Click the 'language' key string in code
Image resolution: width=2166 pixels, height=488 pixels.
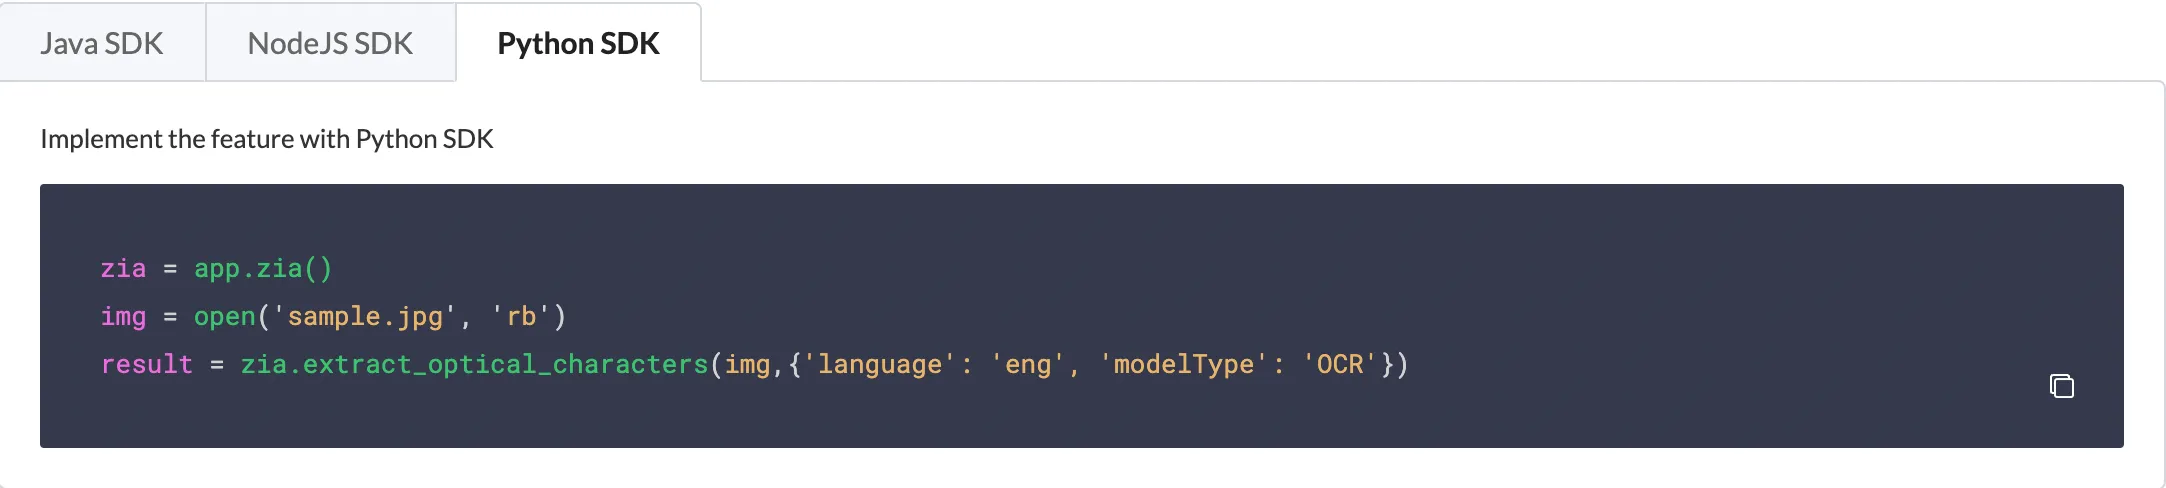point(880,364)
